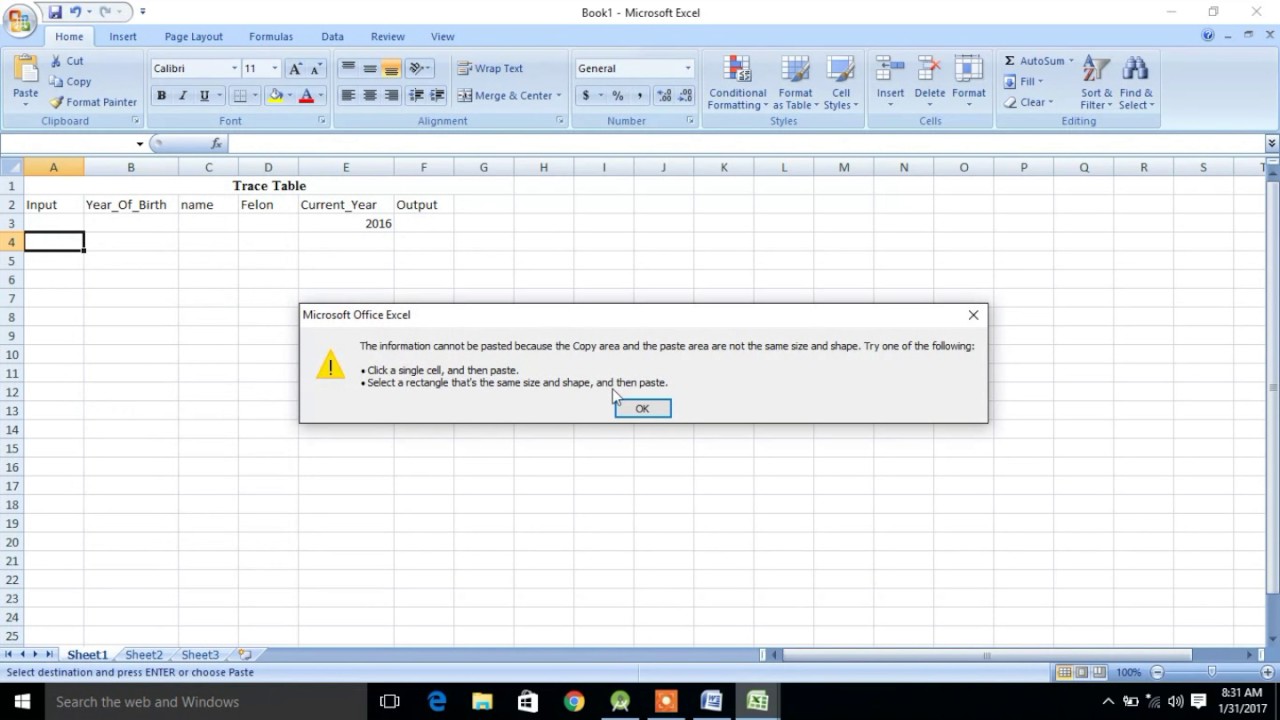Apply yellow Fill Color
The image size is (1280, 720).
[275, 95]
